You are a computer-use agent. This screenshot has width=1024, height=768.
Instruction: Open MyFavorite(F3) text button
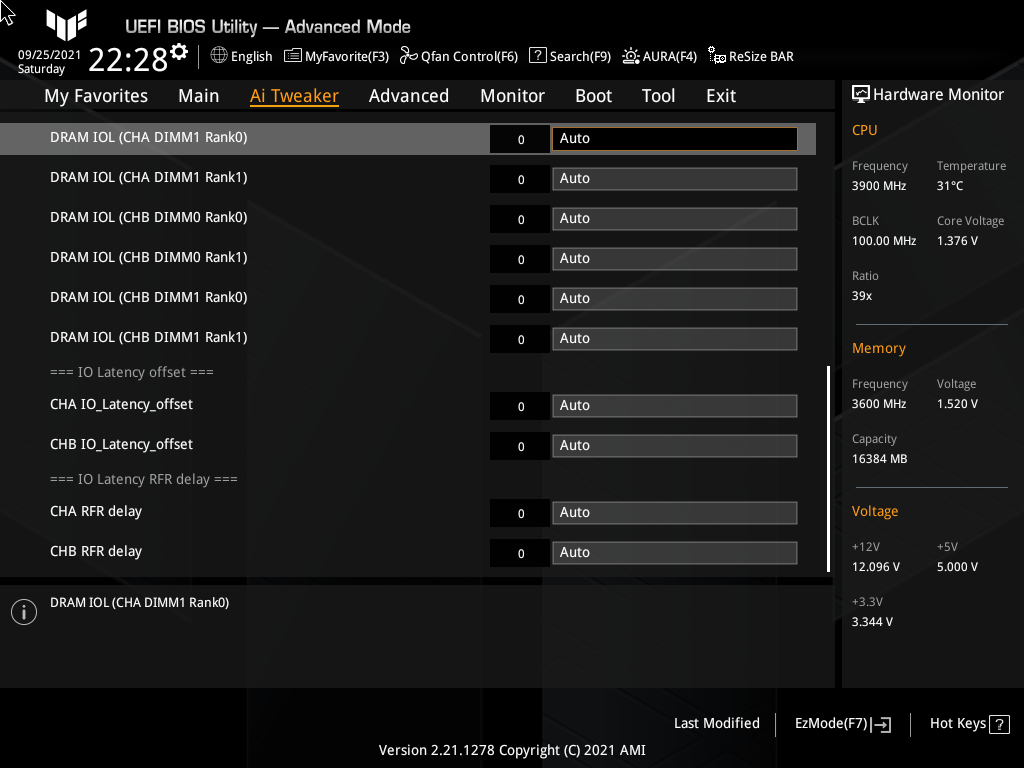(347, 57)
